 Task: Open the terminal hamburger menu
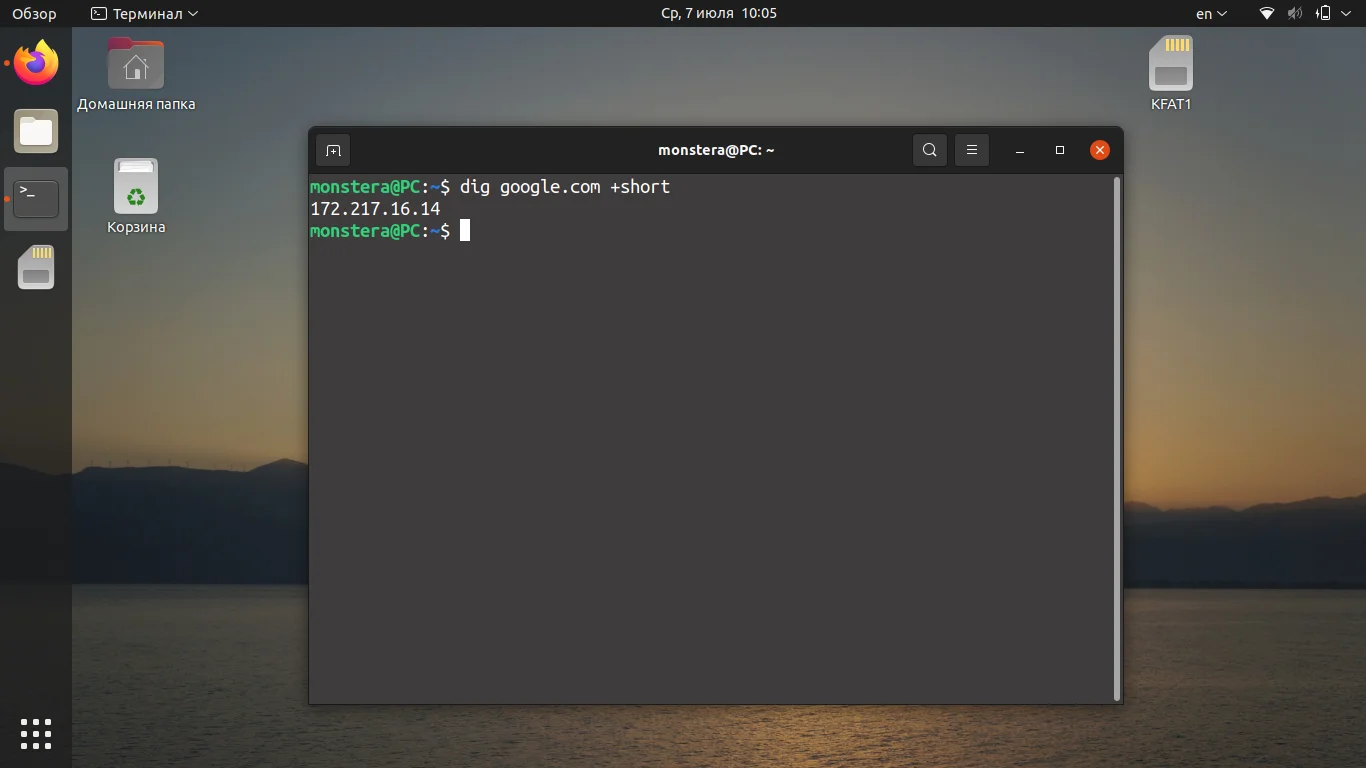click(x=972, y=150)
